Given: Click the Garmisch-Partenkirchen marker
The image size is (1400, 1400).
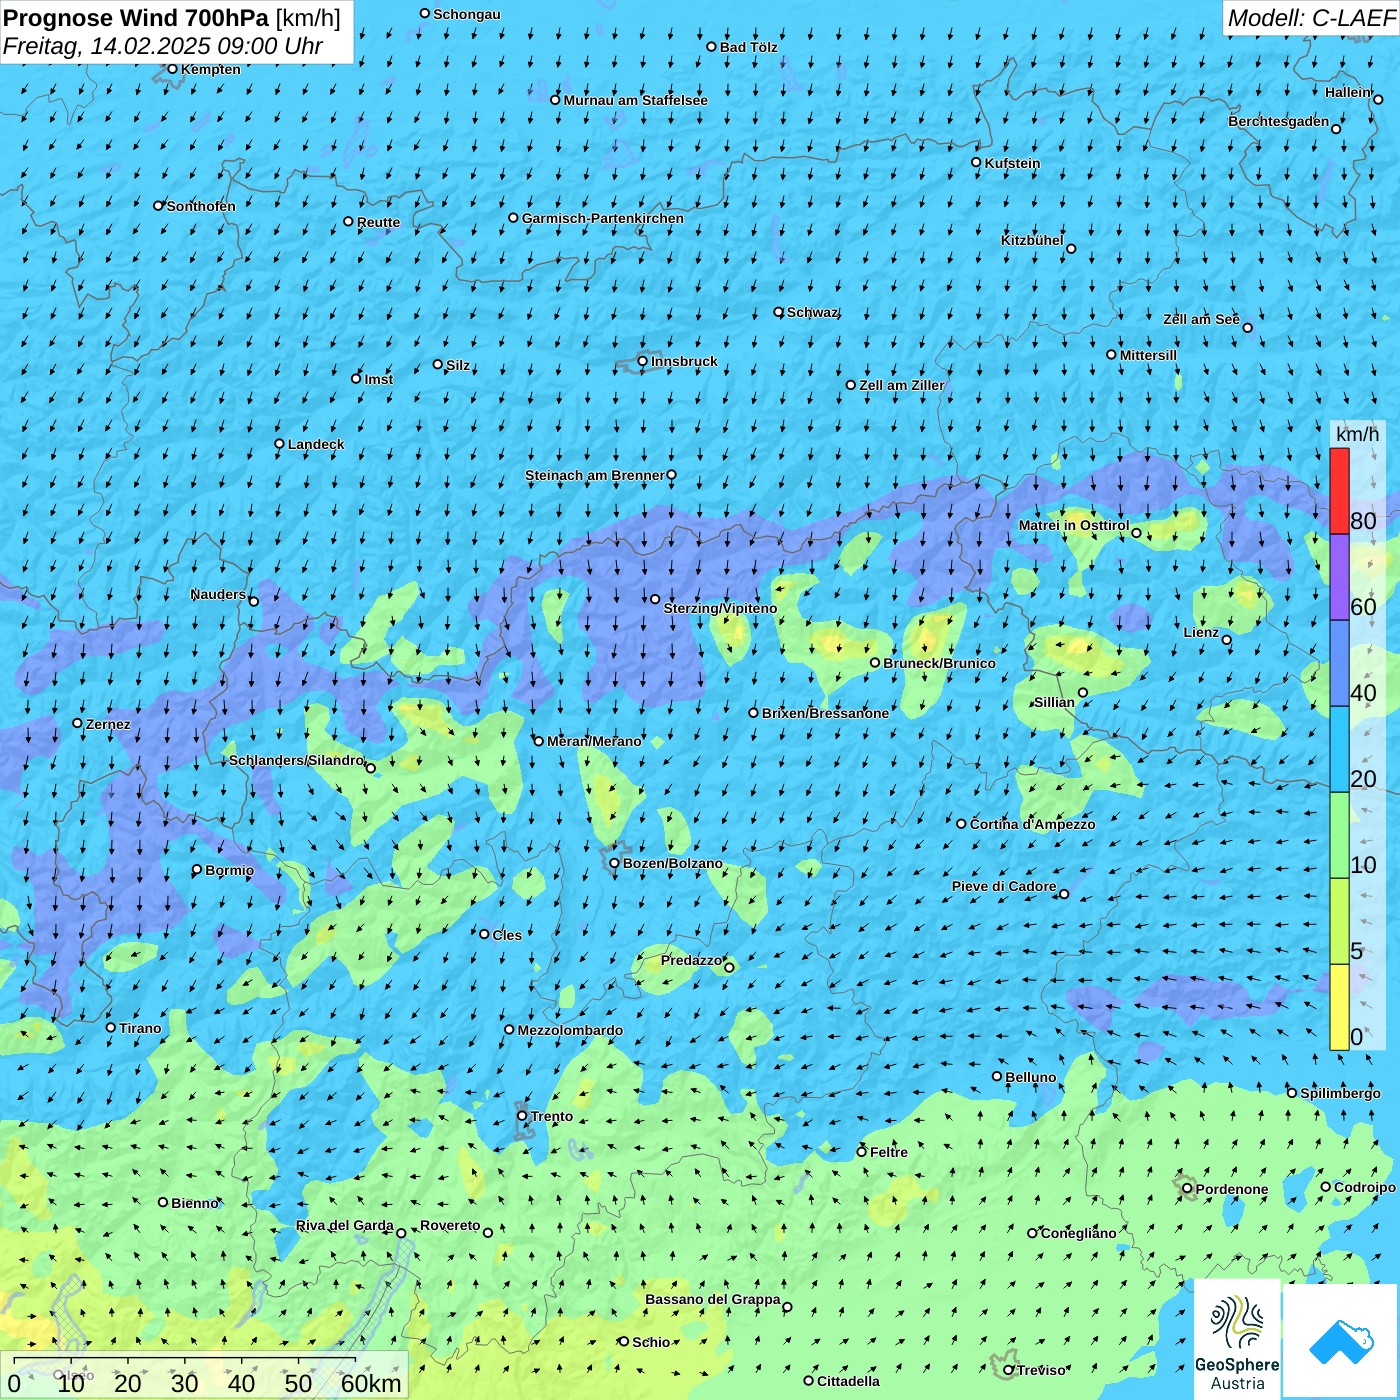Looking at the screenshot, I should tap(513, 218).
